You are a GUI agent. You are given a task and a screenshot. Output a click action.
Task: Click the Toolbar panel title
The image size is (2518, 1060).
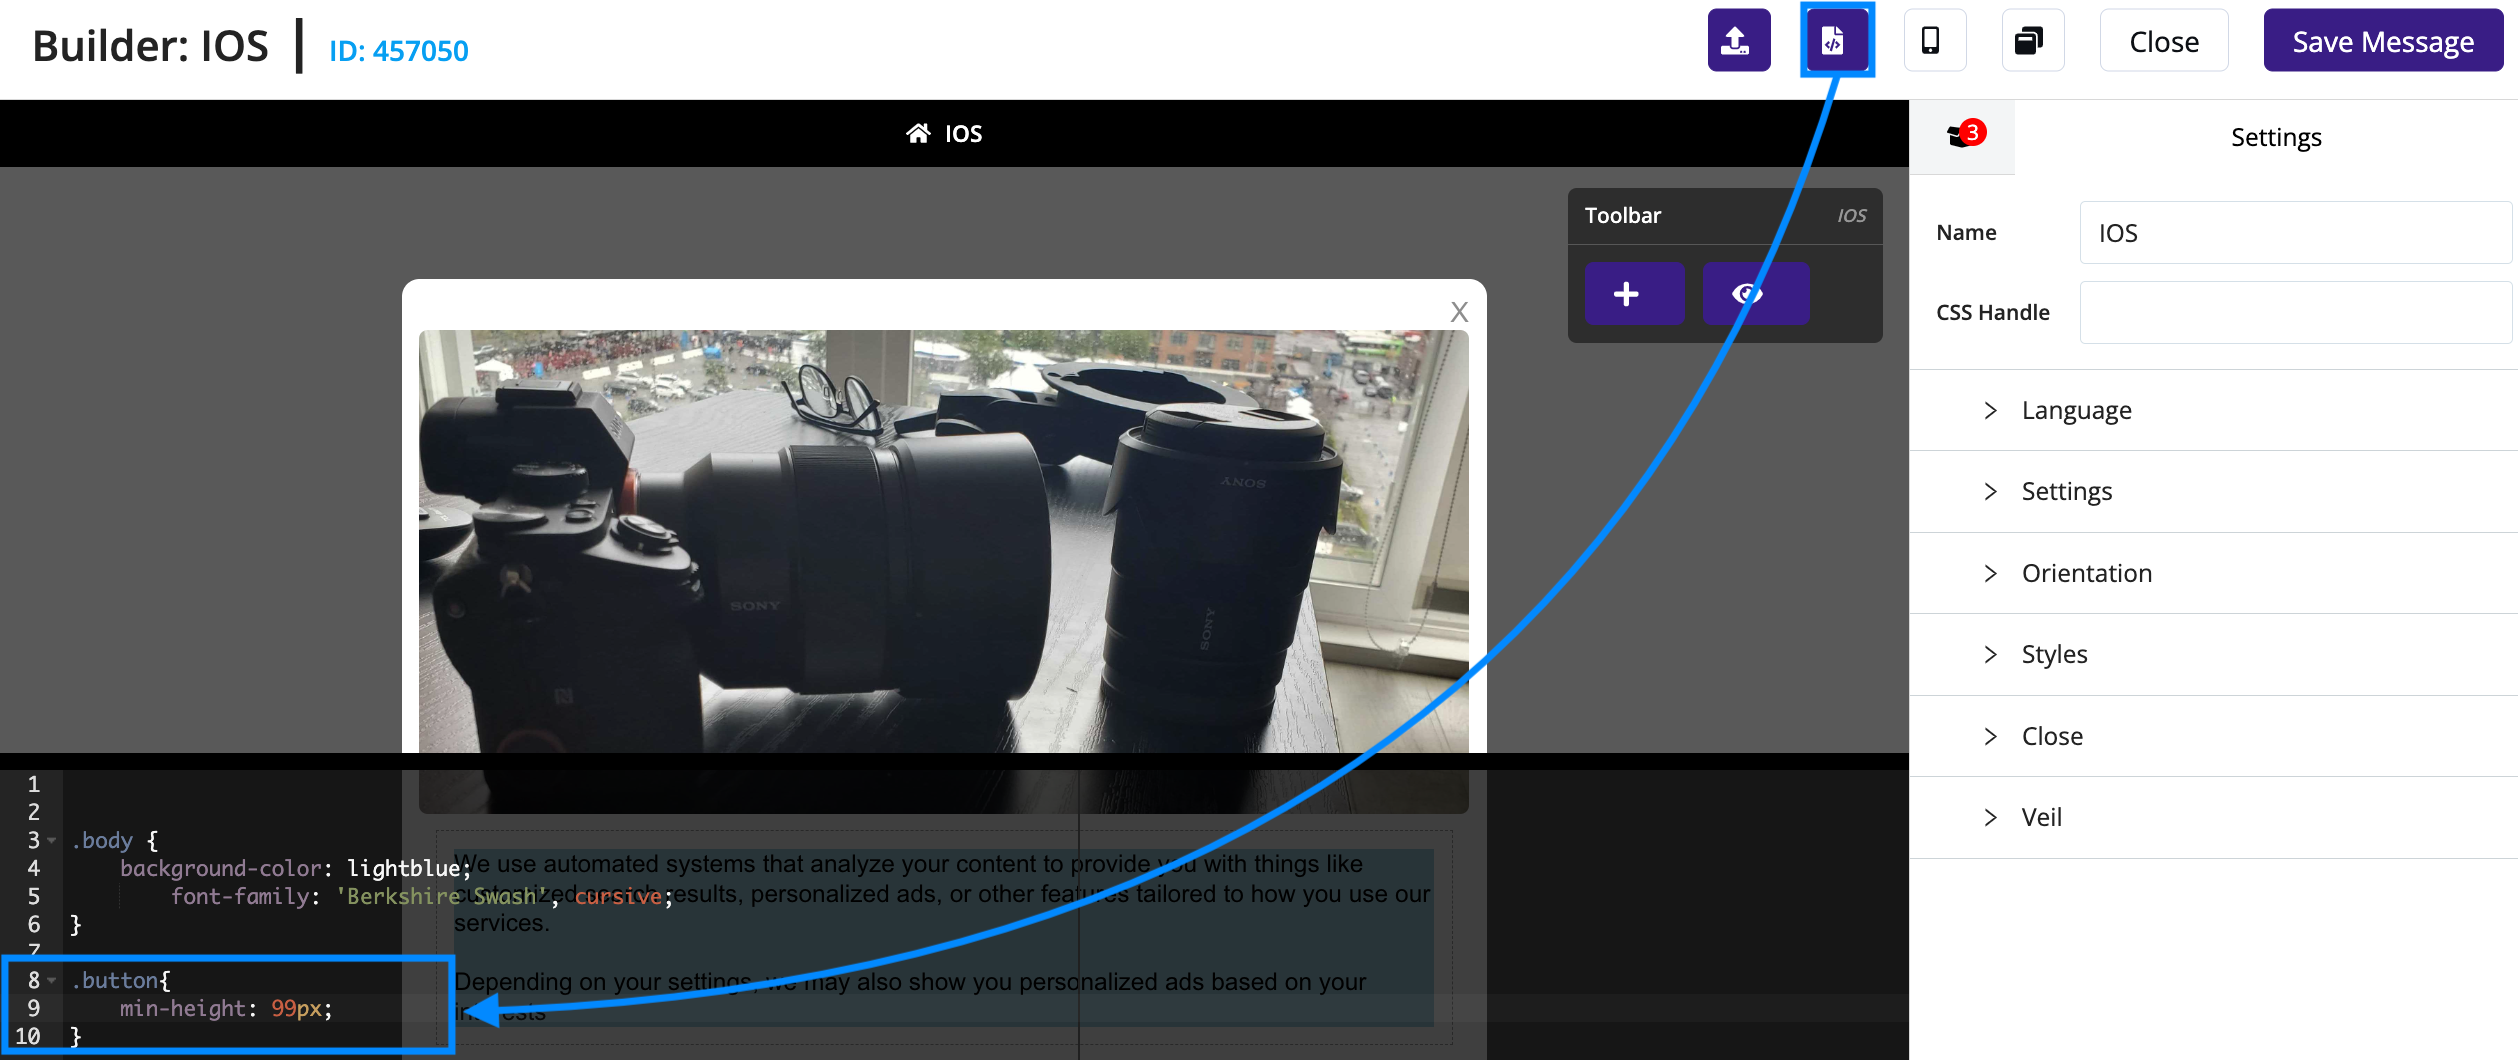tap(1622, 216)
